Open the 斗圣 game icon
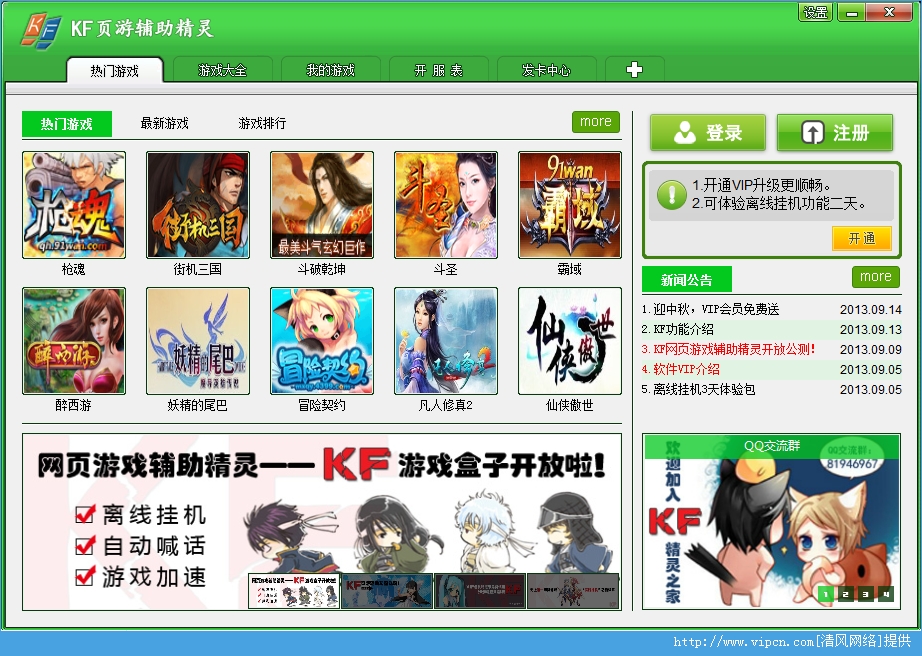The image size is (922, 656). point(446,205)
